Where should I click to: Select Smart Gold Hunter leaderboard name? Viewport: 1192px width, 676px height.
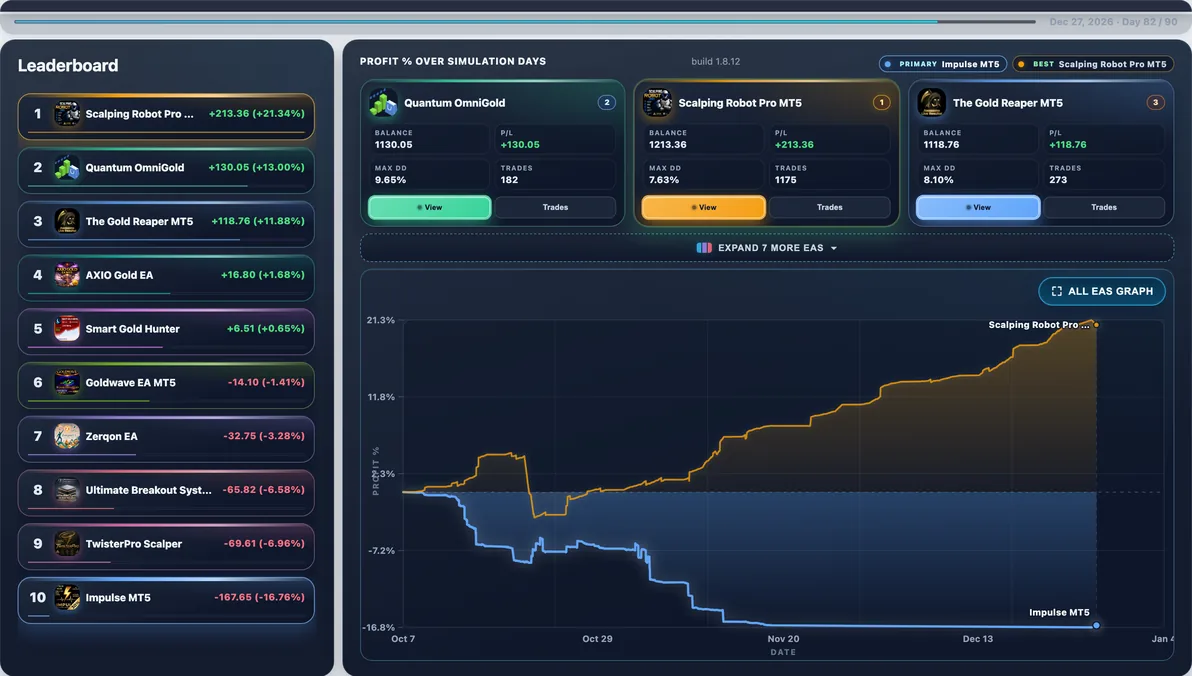coord(132,329)
